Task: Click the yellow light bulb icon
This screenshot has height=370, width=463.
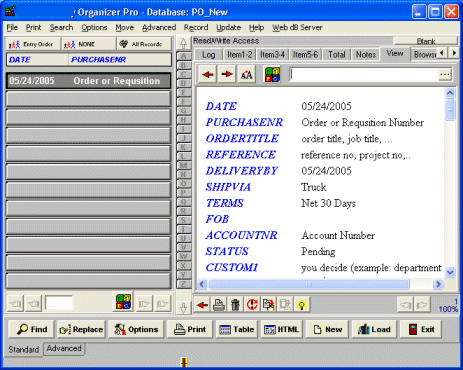Action: tap(302, 305)
